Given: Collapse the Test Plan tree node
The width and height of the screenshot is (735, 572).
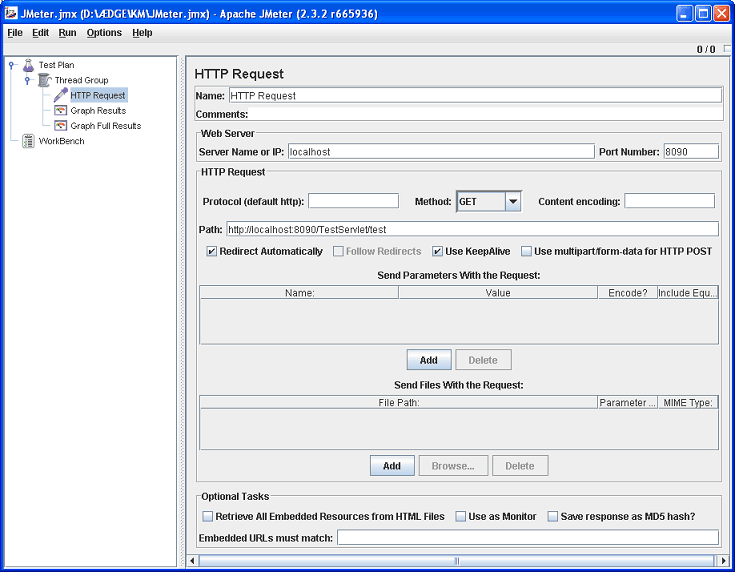Looking at the screenshot, I should pyautogui.click(x=11, y=65).
